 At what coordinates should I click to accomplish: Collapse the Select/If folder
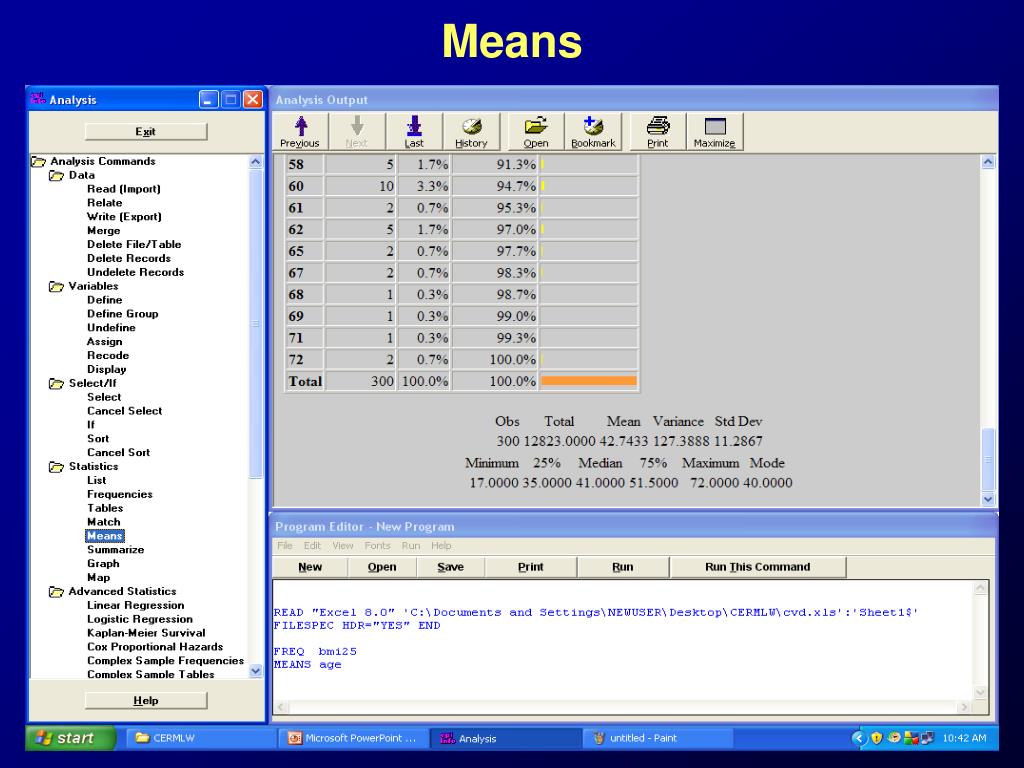pos(57,383)
